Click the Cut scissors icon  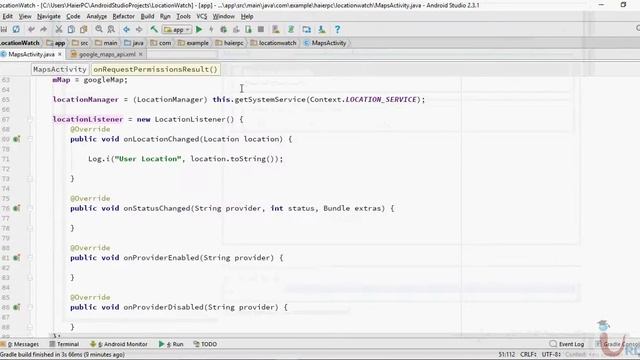coord(59,29)
